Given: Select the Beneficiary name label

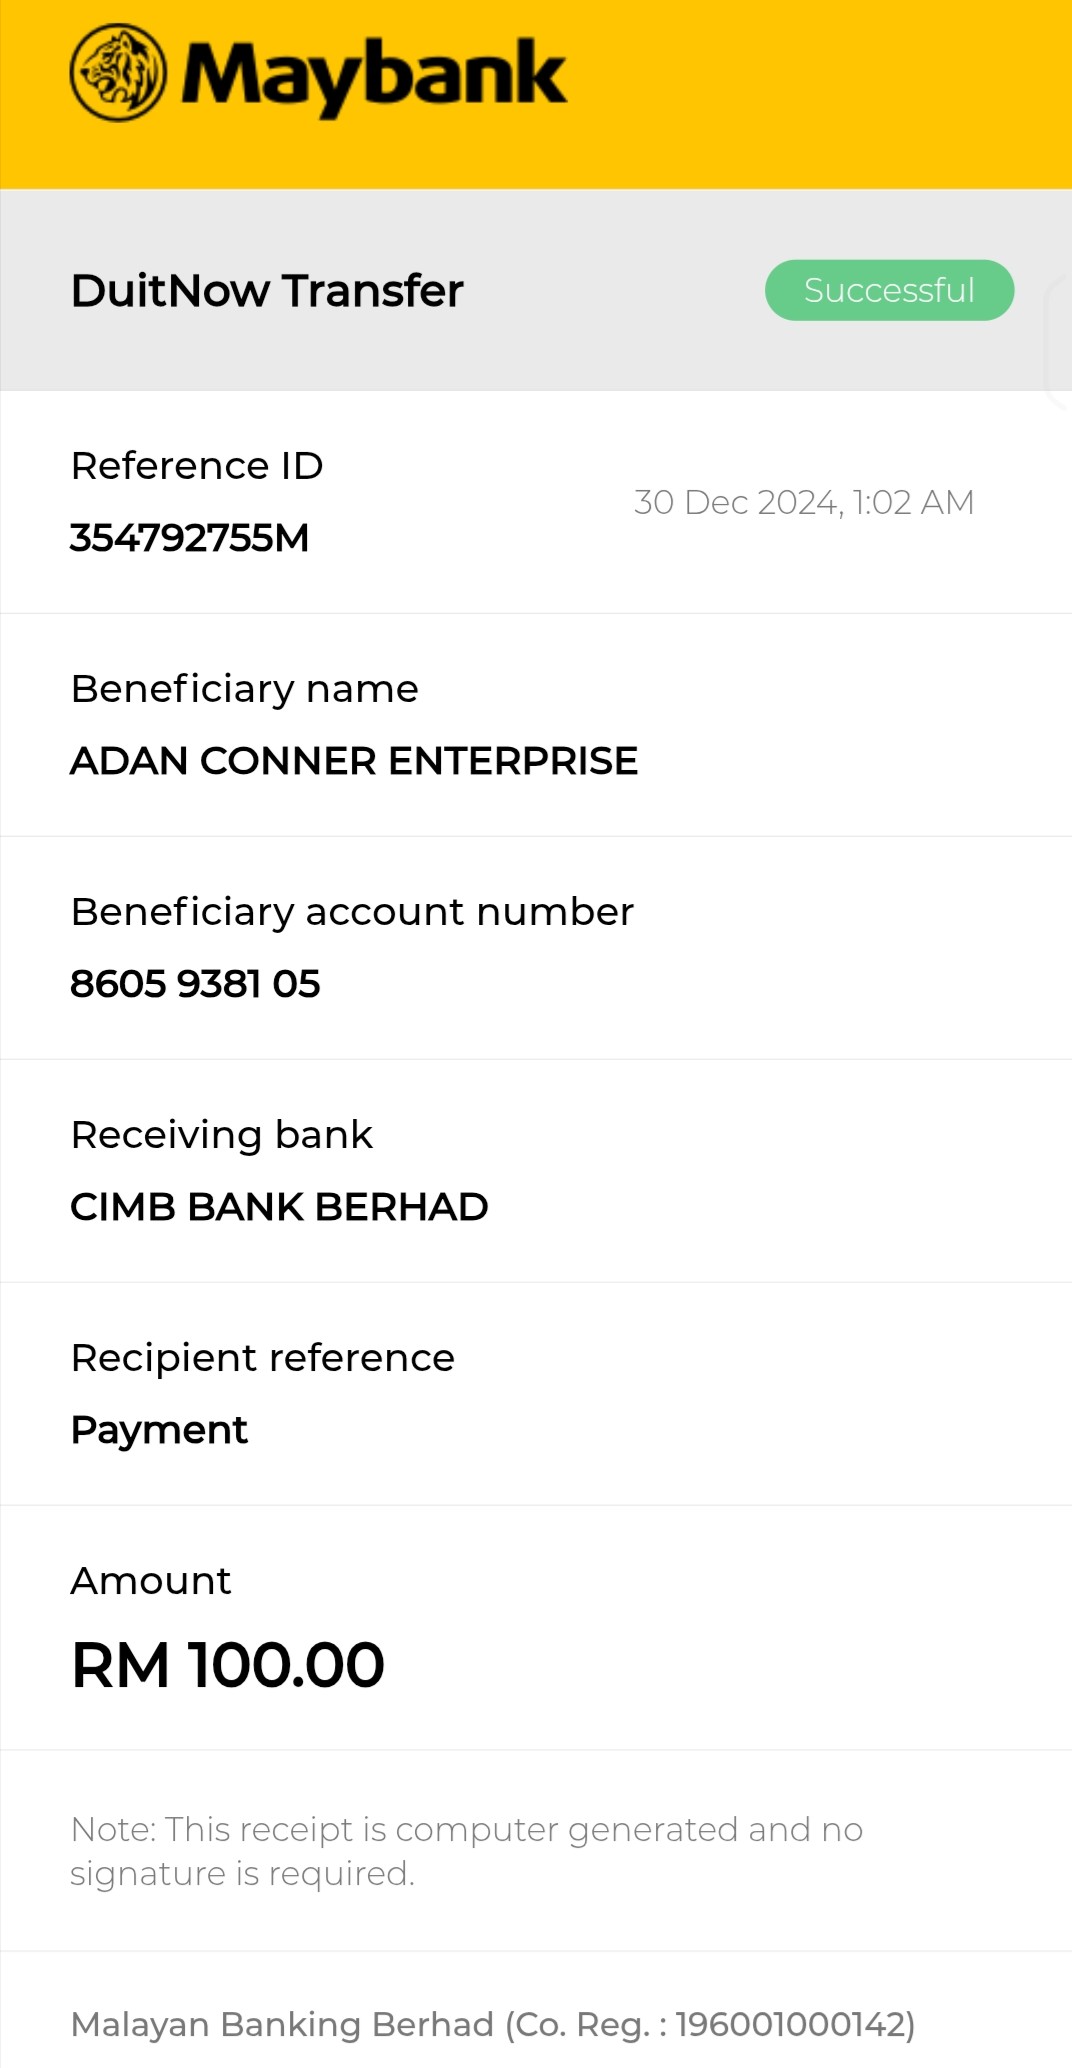Looking at the screenshot, I should click(245, 689).
